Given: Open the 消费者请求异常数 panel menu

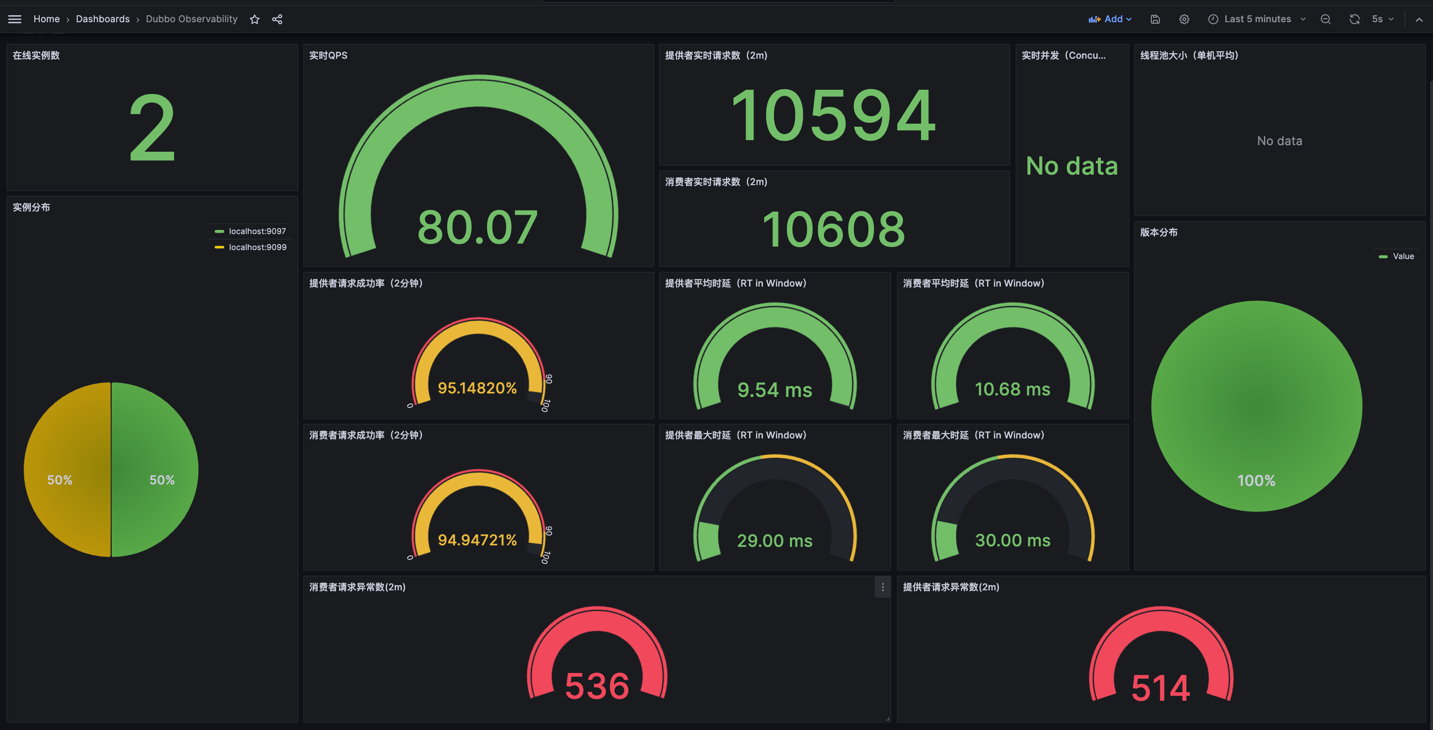Looking at the screenshot, I should (881, 587).
